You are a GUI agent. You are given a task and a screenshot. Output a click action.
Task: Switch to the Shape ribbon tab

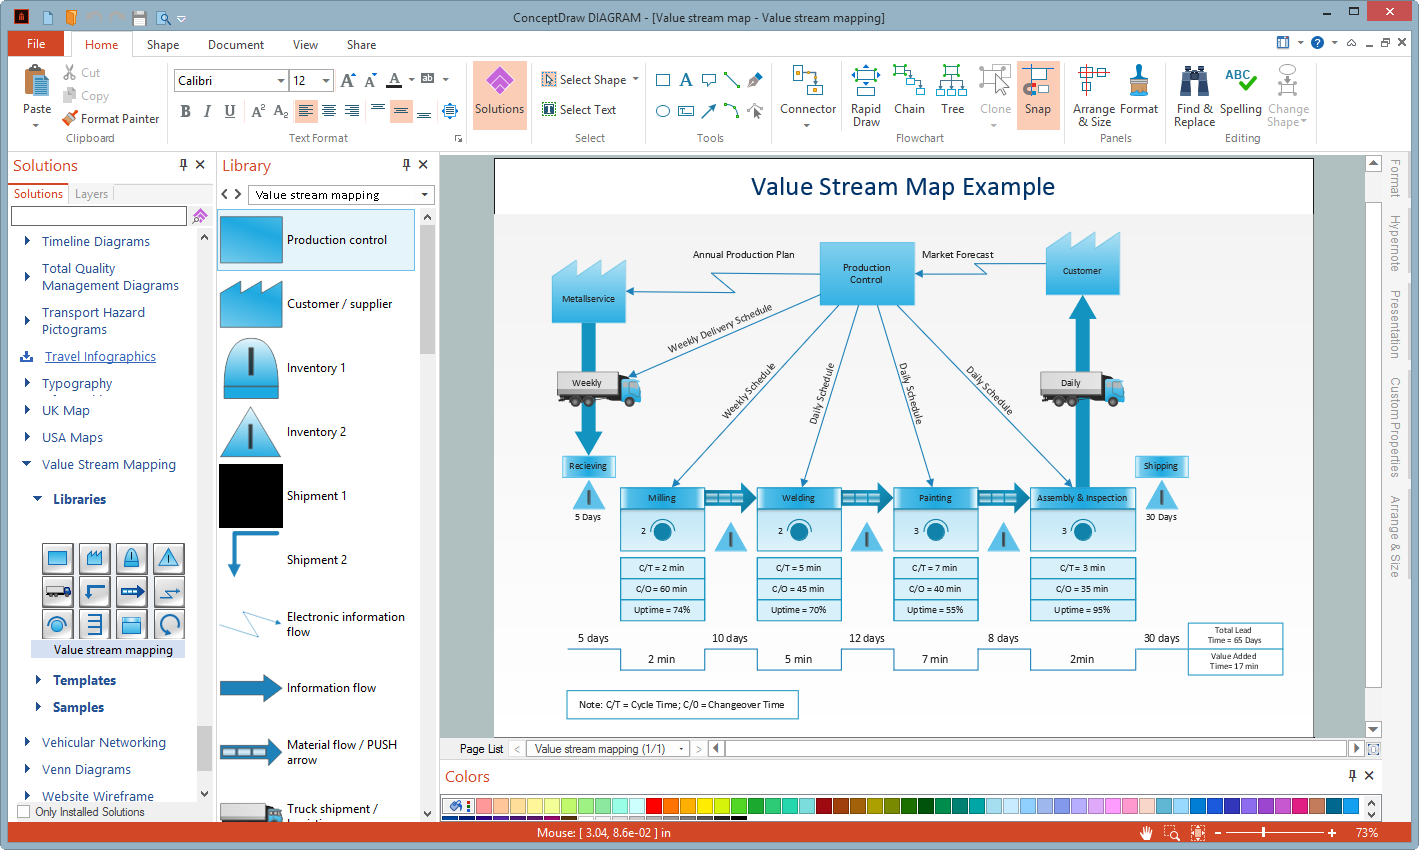(x=163, y=45)
